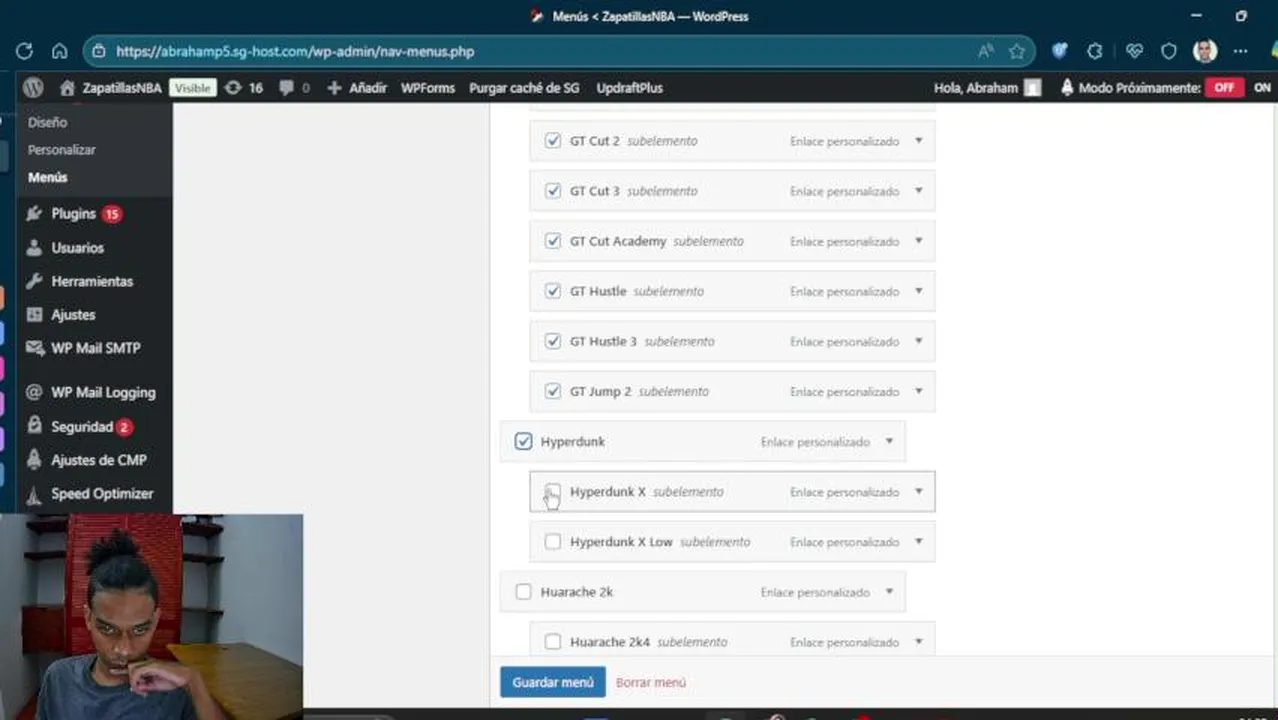The image size is (1278, 720).
Task: Visit site ZapatillasNBA home icon
Action: pos(67,88)
